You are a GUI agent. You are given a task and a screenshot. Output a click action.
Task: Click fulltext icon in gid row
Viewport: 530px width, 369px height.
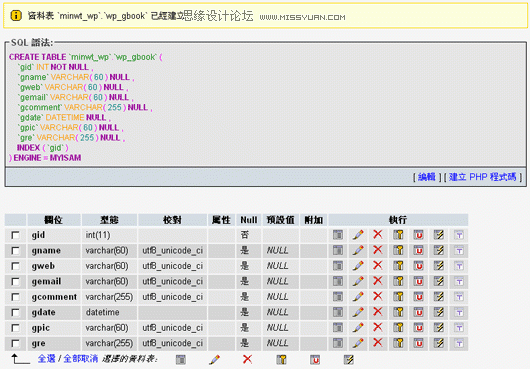point(459,235)
